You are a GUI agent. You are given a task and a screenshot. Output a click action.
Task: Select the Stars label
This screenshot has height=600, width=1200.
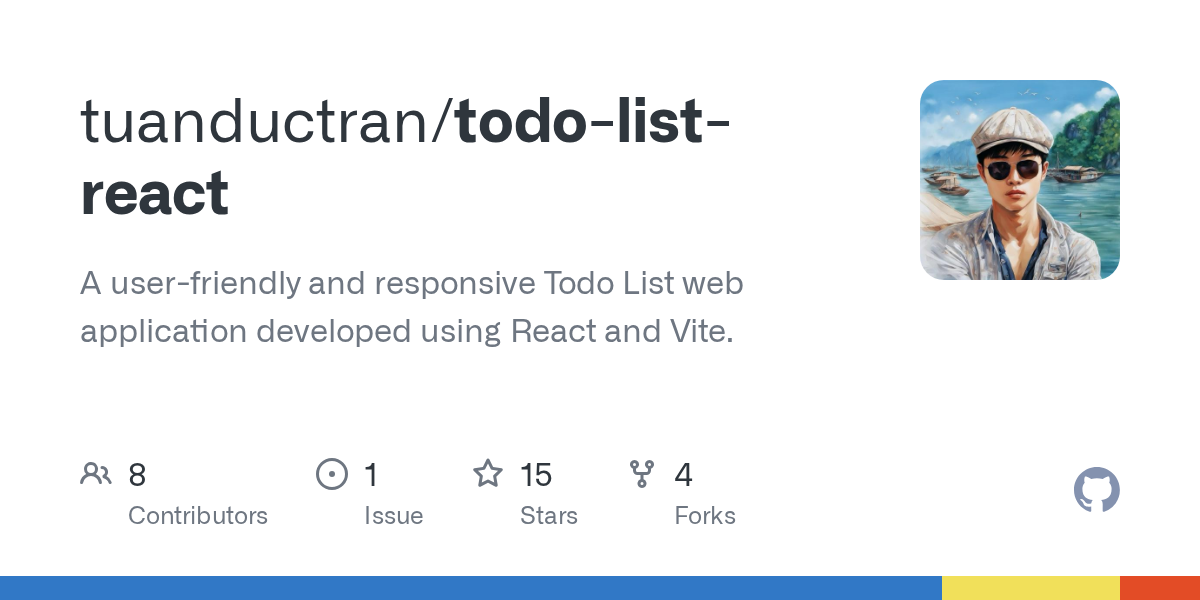(549, 516)
